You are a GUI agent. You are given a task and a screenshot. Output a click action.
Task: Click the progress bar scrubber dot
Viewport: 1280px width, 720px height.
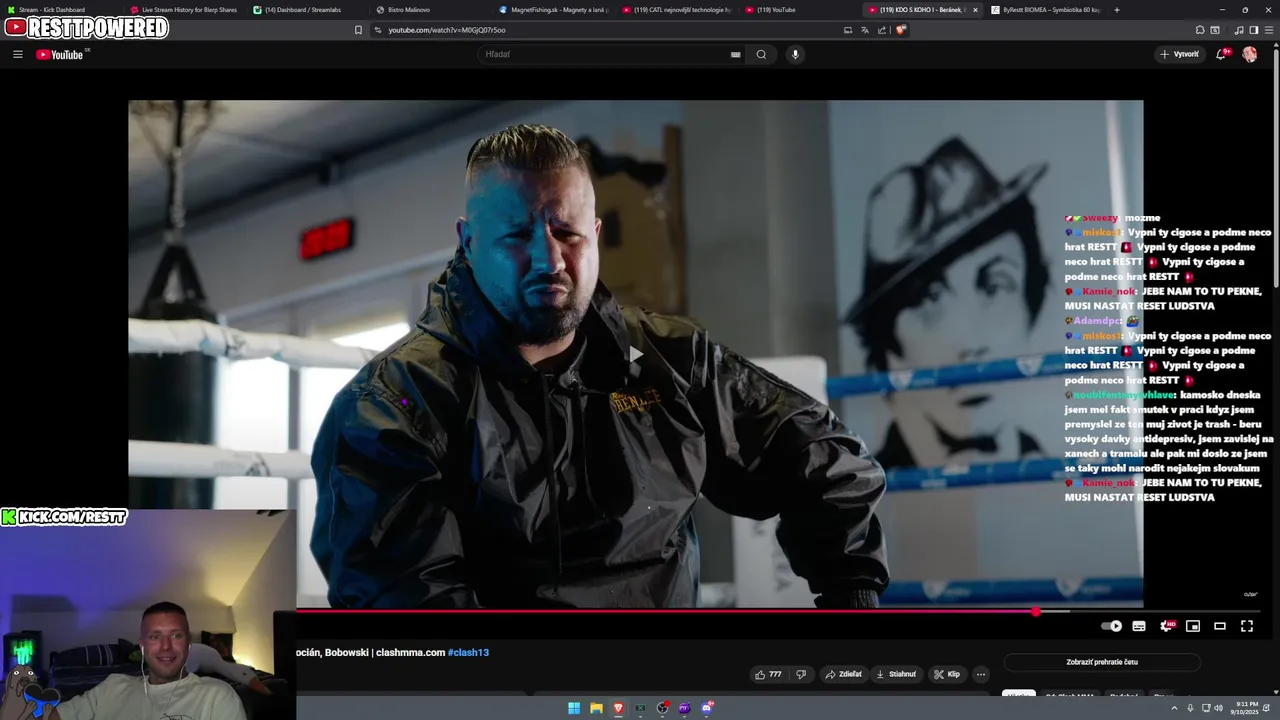point(1036,611)
